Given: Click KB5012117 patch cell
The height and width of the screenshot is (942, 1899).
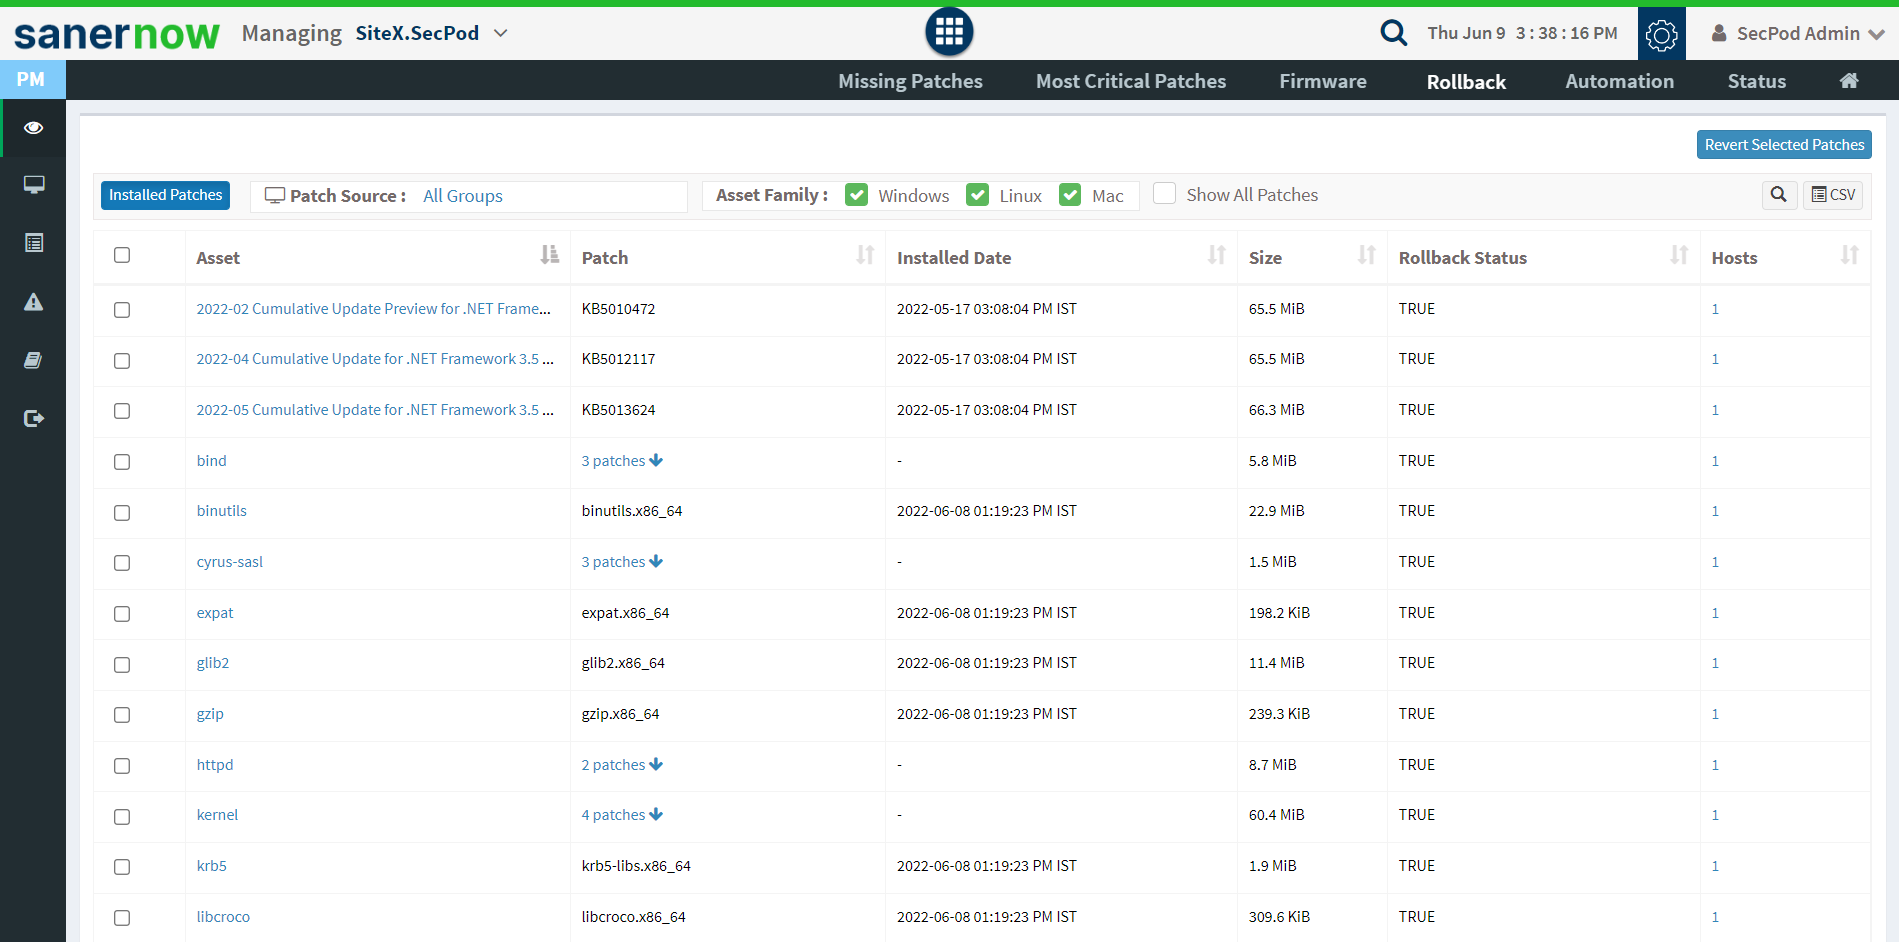Looking at the screenshot, I should click(619, 359).
